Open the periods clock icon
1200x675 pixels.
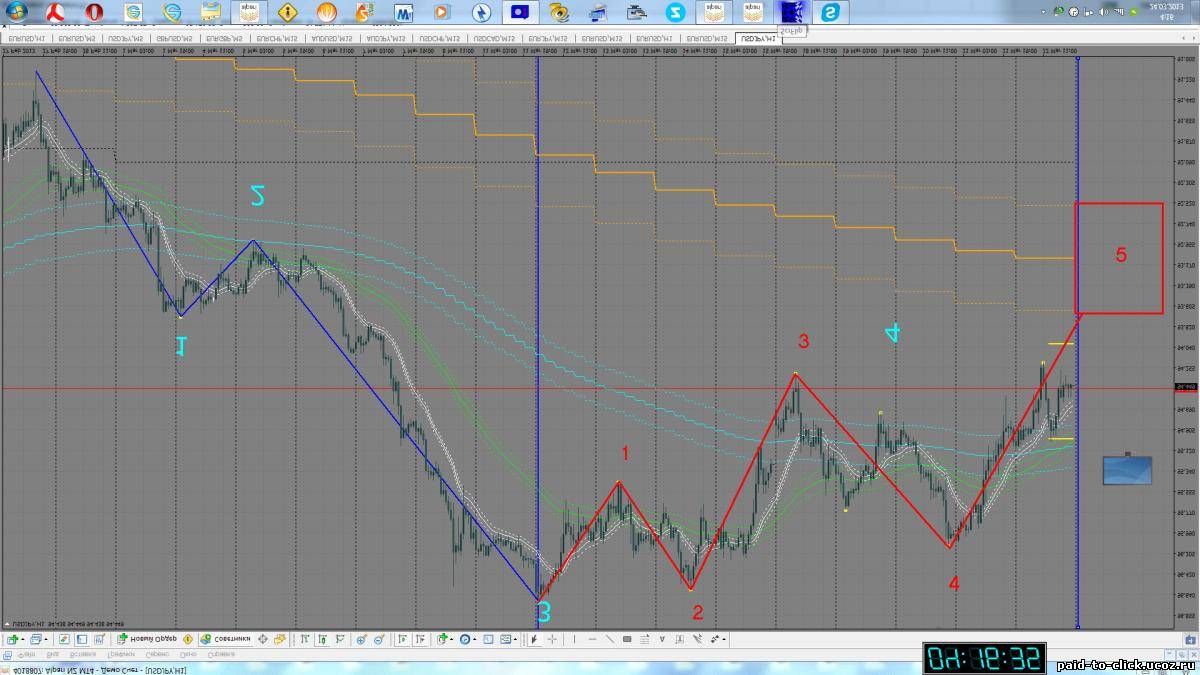pyautogui.click(x=464, y=639)
